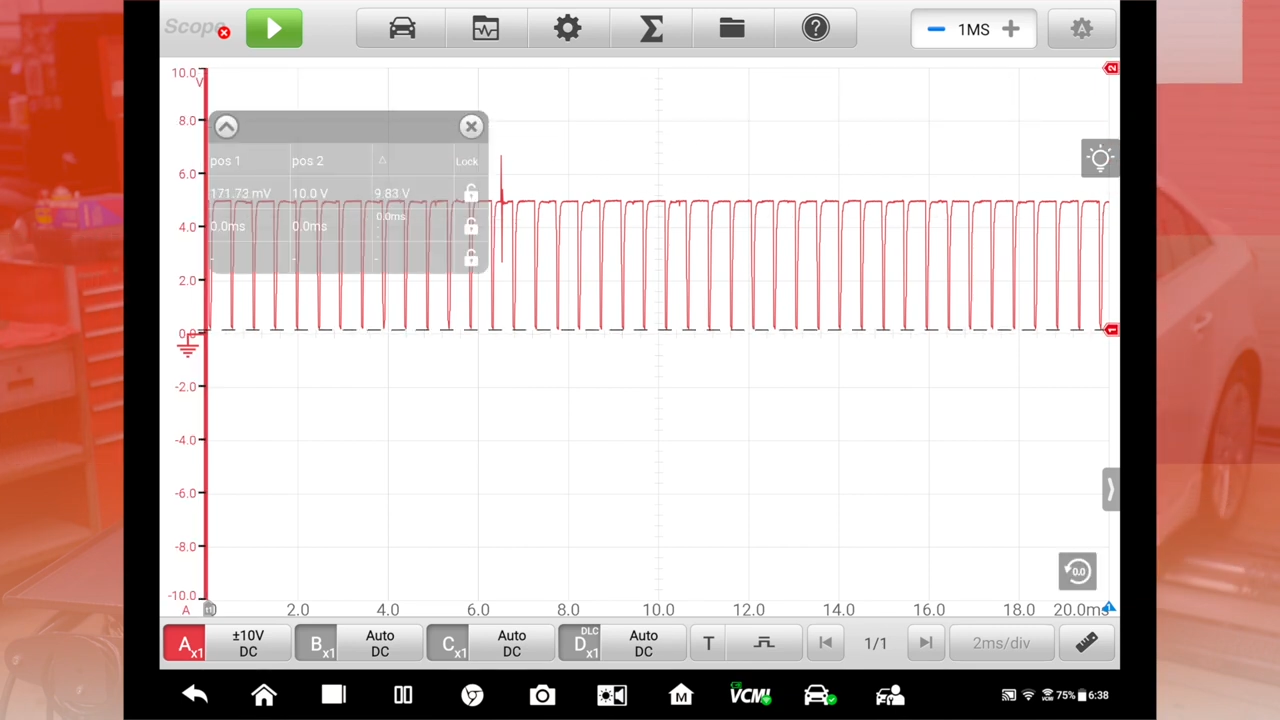Increase sample rate with the plus stepper
Viewport: 1280px width, 720px height.
pos(1010,29)
